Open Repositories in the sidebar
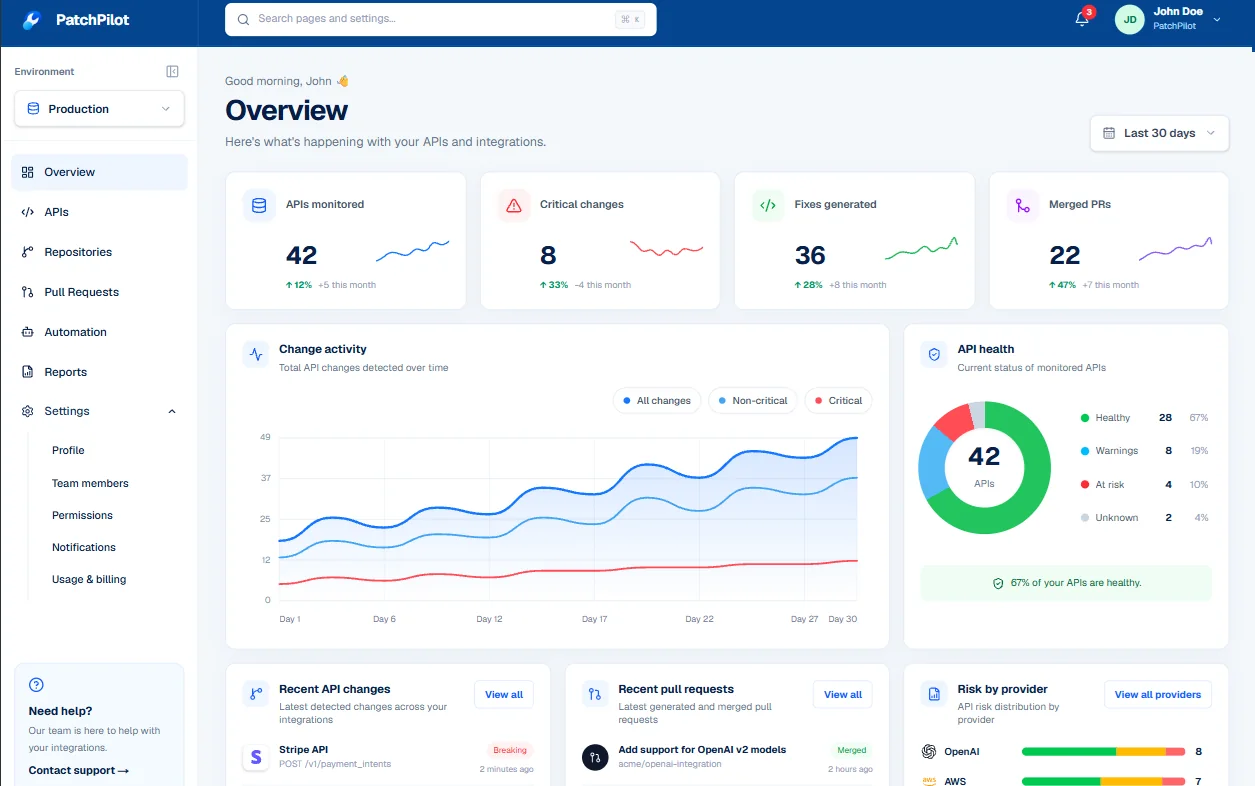1255x786 pixels. click(99, 252)
